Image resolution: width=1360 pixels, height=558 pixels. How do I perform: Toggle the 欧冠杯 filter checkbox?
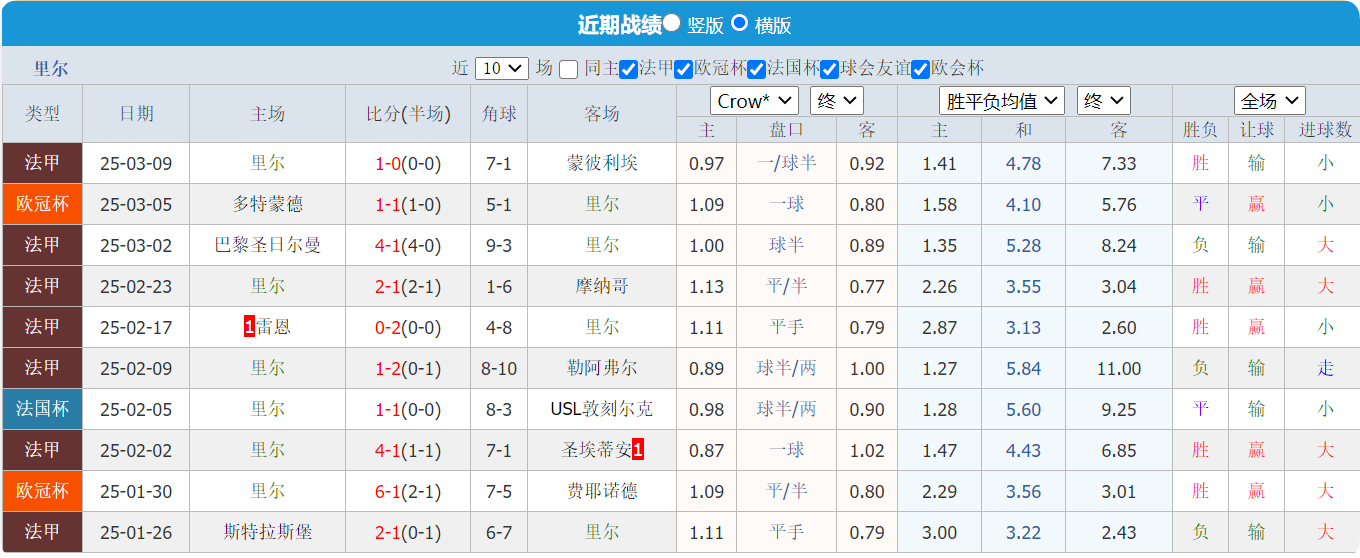[x=683, y=69]
